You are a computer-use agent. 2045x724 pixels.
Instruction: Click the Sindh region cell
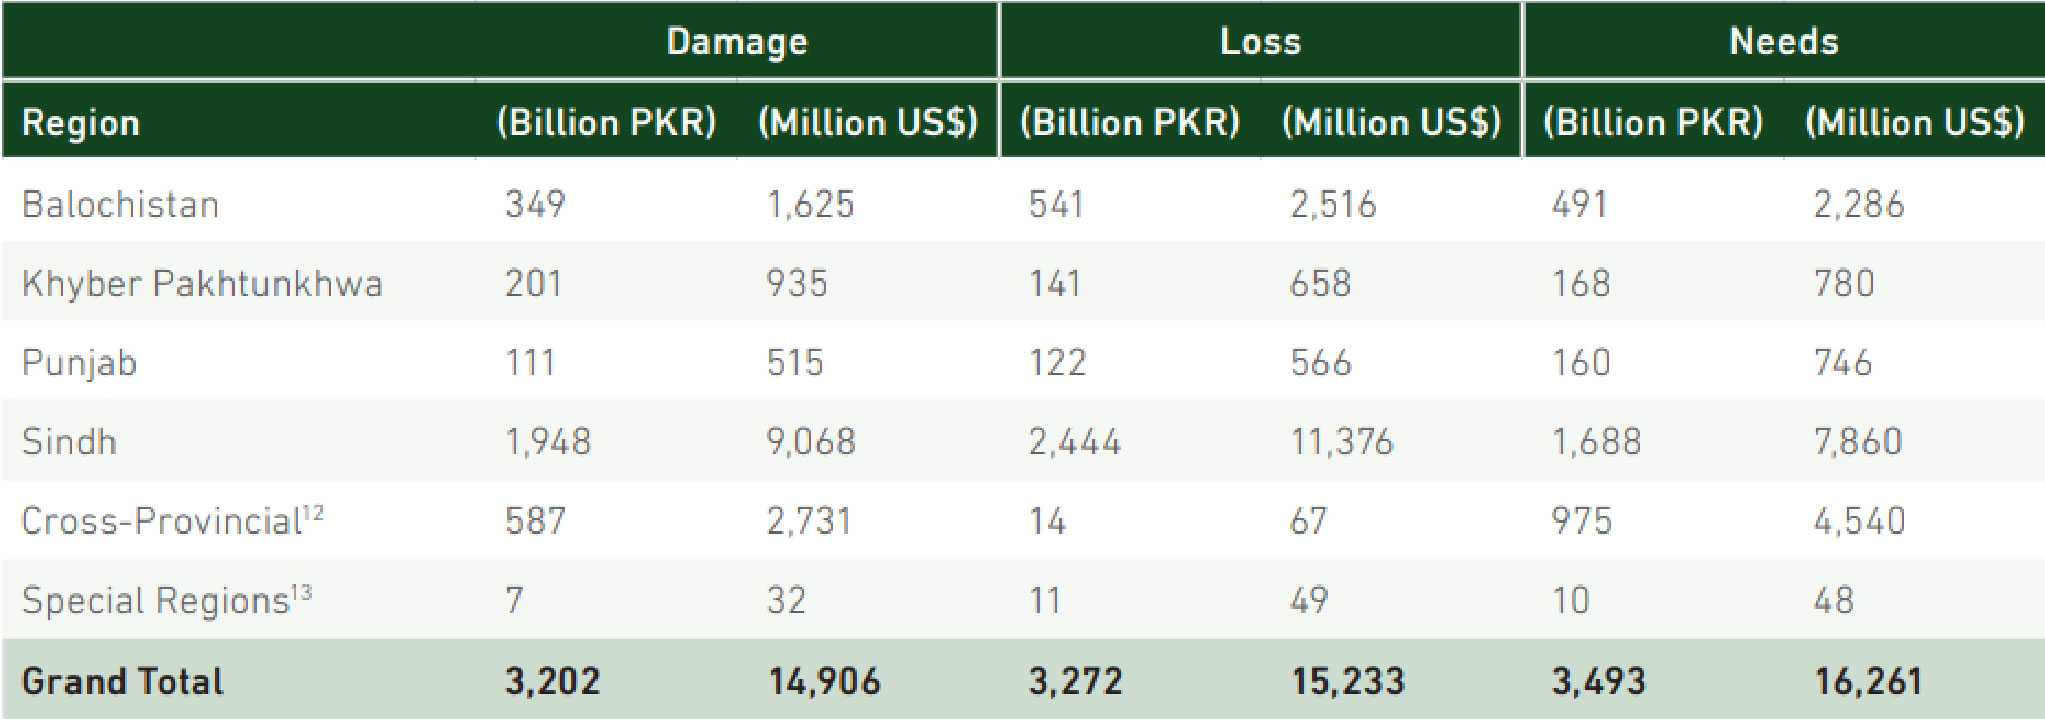point(69,441)
